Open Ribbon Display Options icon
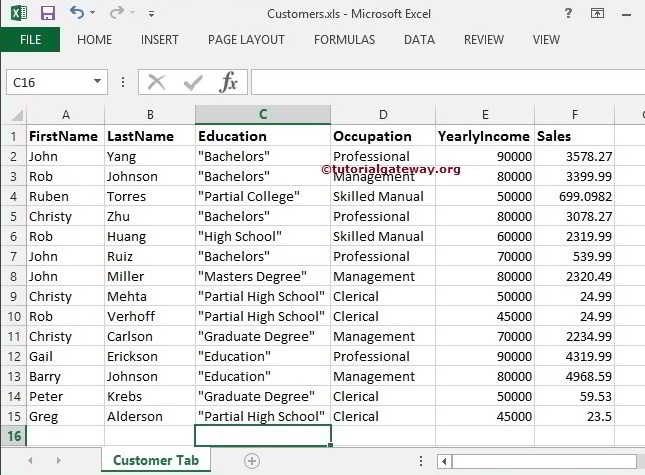Viewport: 645px width, 475px height. click(597, 14)
